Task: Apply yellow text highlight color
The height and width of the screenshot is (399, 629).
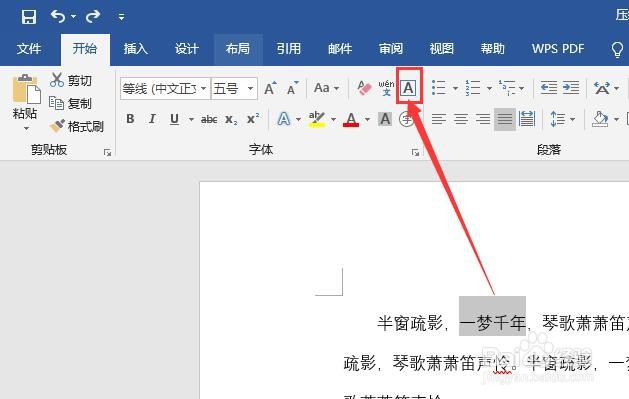Action: pos(317,119)
